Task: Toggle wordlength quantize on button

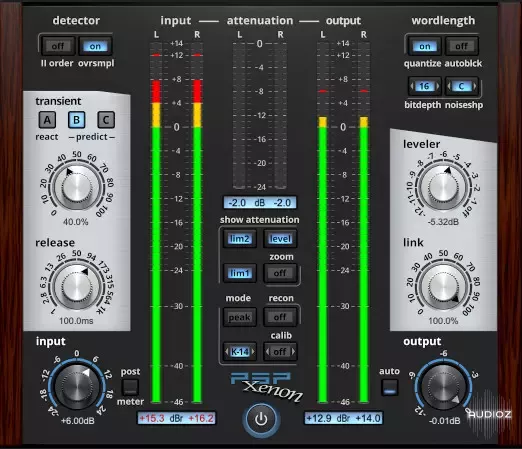Action: pyautogui.click(x=425, y=46)
